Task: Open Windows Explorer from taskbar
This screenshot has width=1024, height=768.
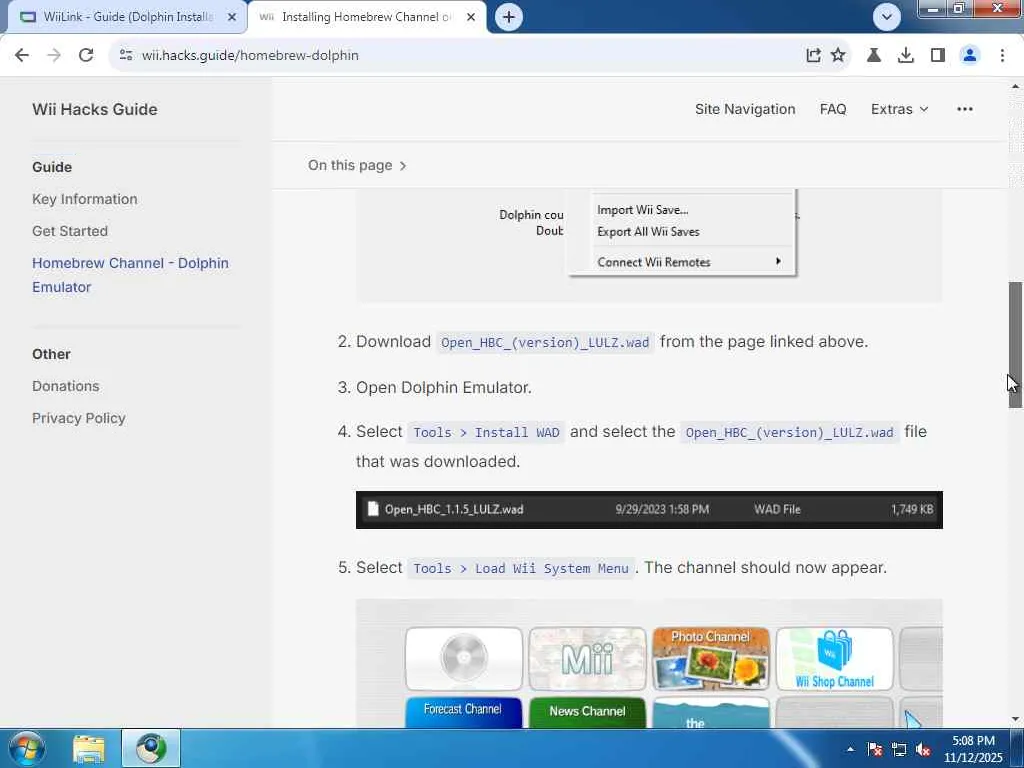Action: click(89, 748)
